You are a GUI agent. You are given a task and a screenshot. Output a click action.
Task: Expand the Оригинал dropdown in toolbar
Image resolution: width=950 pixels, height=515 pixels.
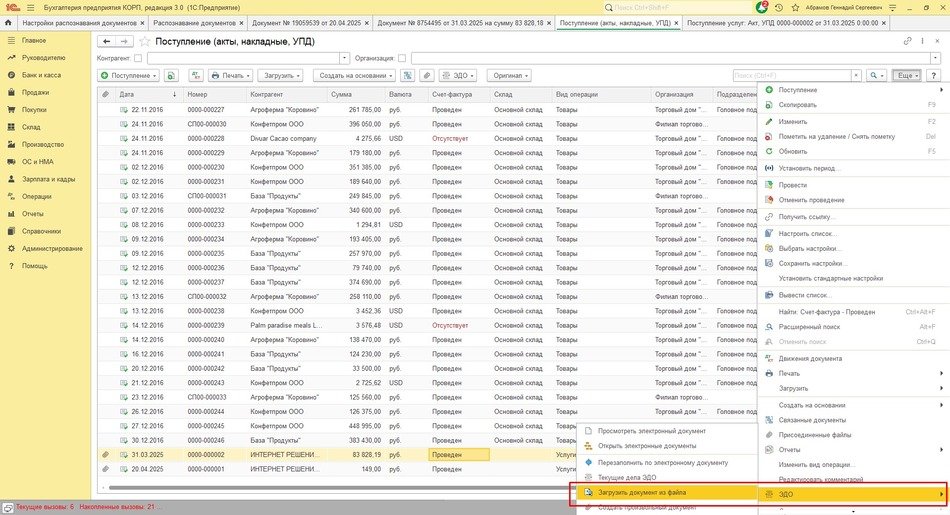[x=510, y=75]
